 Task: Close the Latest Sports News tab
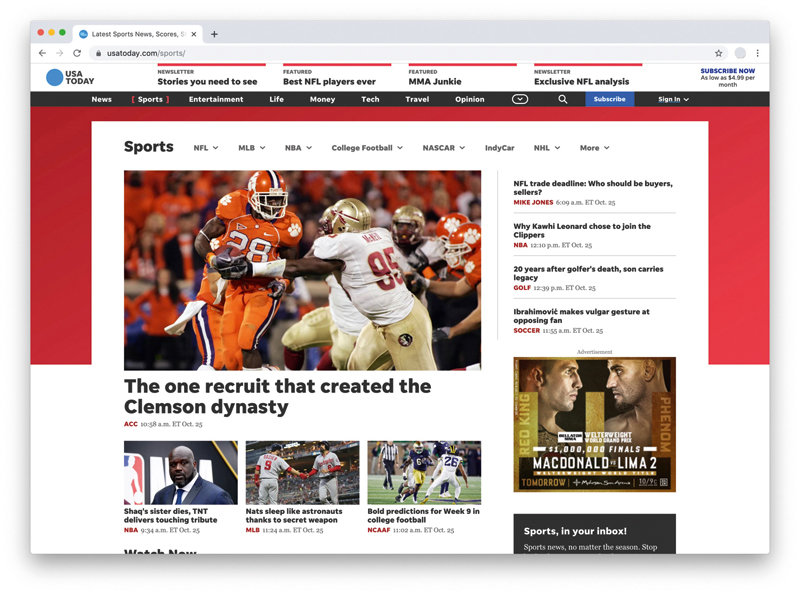point(194,34)
